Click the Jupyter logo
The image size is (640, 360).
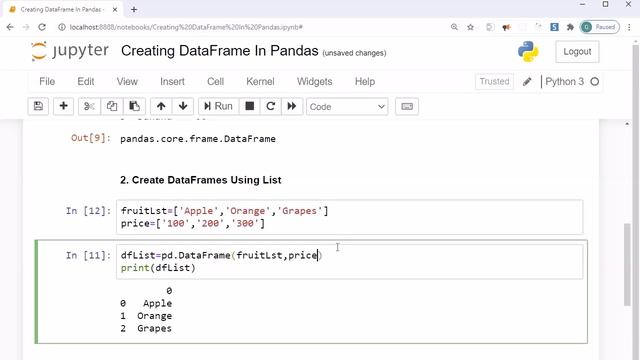70,51
